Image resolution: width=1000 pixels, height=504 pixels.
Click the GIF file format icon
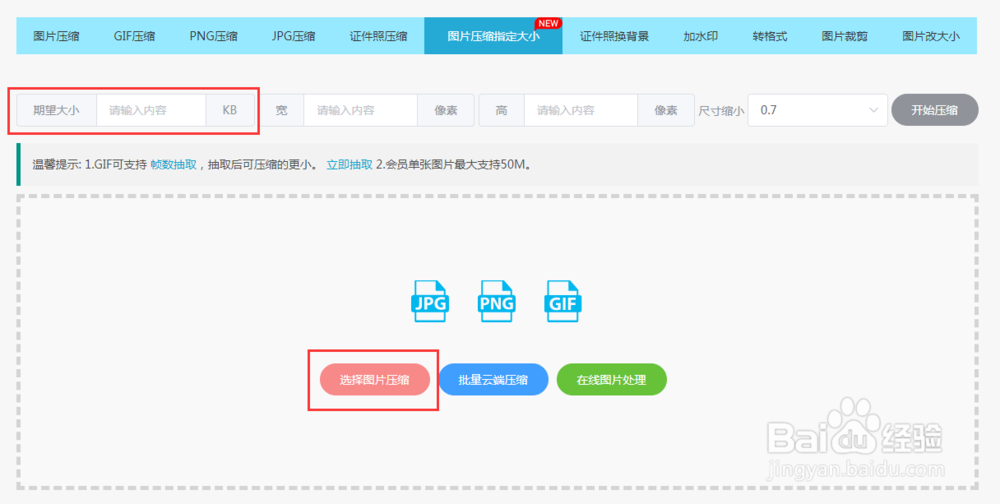pyautogui.click(x=563, y=301)
